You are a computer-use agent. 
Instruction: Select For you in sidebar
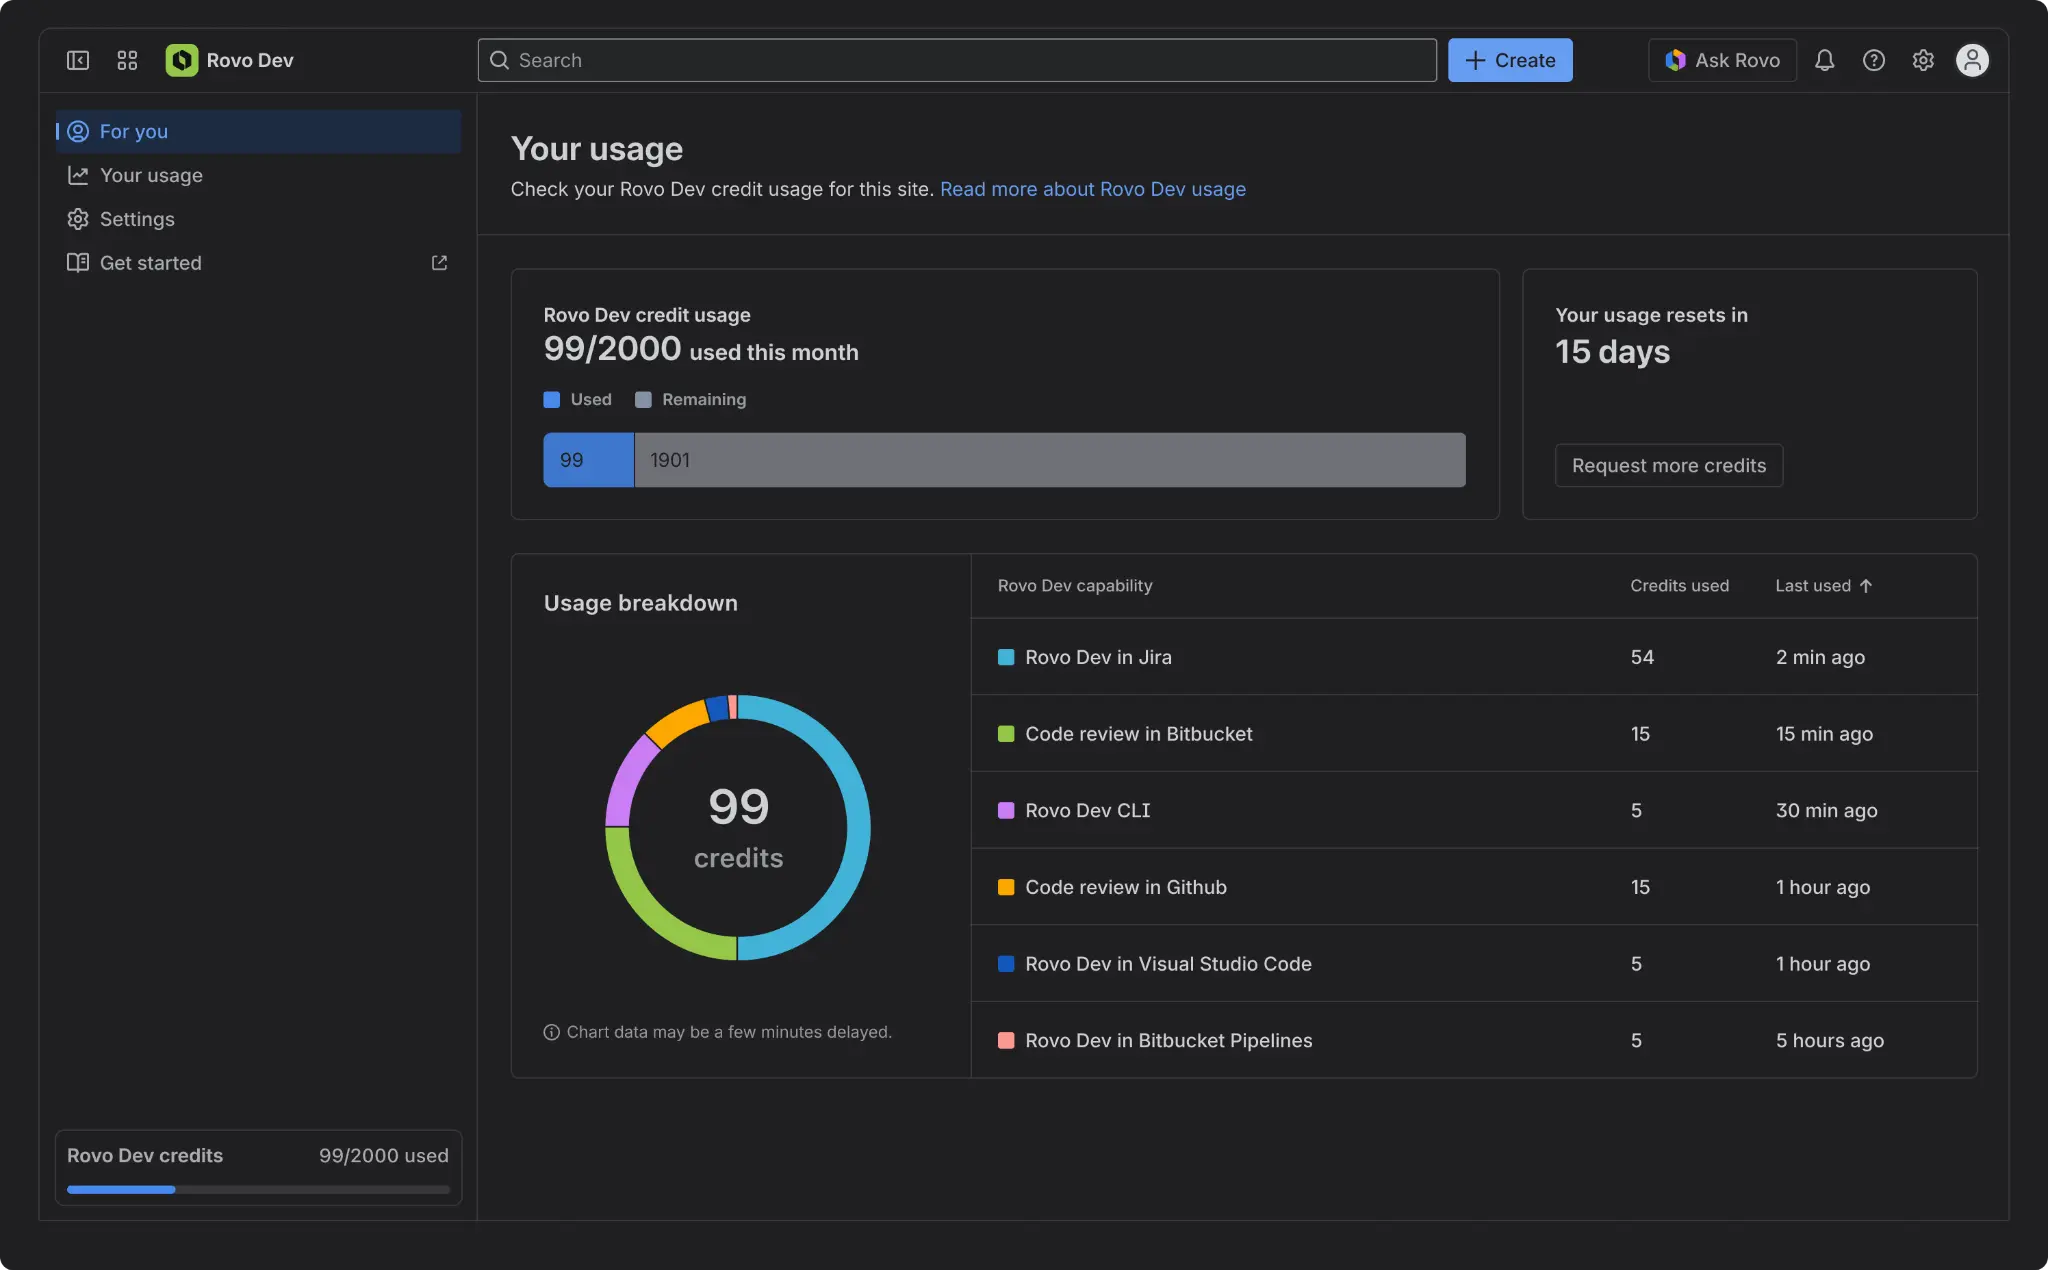pyautogui.click(x=134, y=132)
